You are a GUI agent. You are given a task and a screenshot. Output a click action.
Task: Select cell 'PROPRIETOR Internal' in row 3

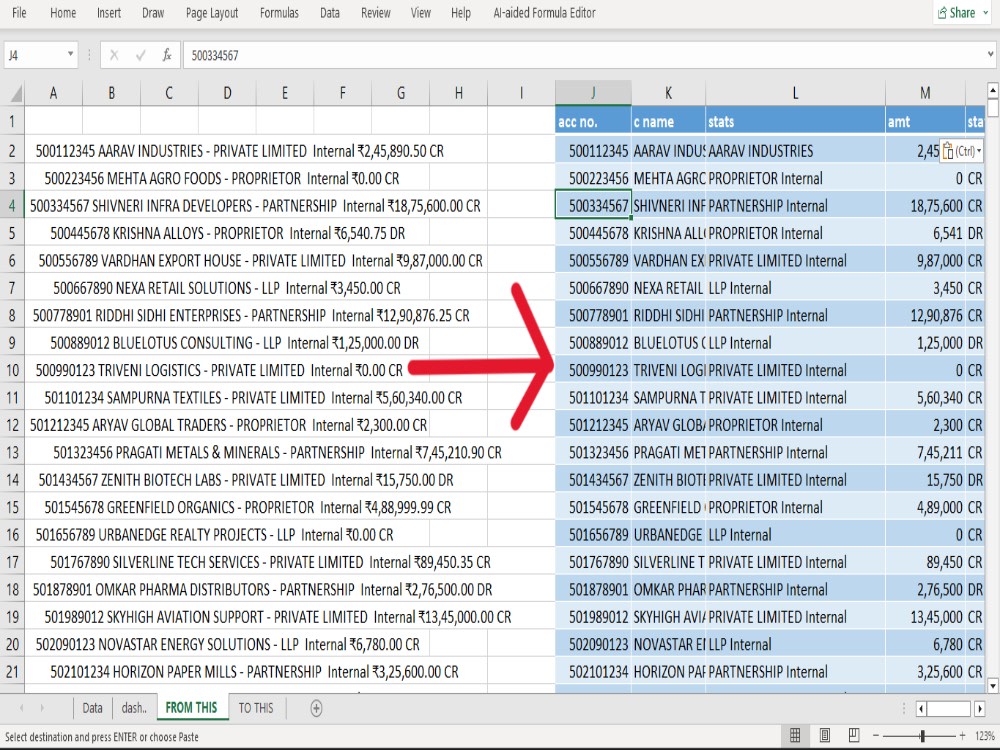click(795, 179)
